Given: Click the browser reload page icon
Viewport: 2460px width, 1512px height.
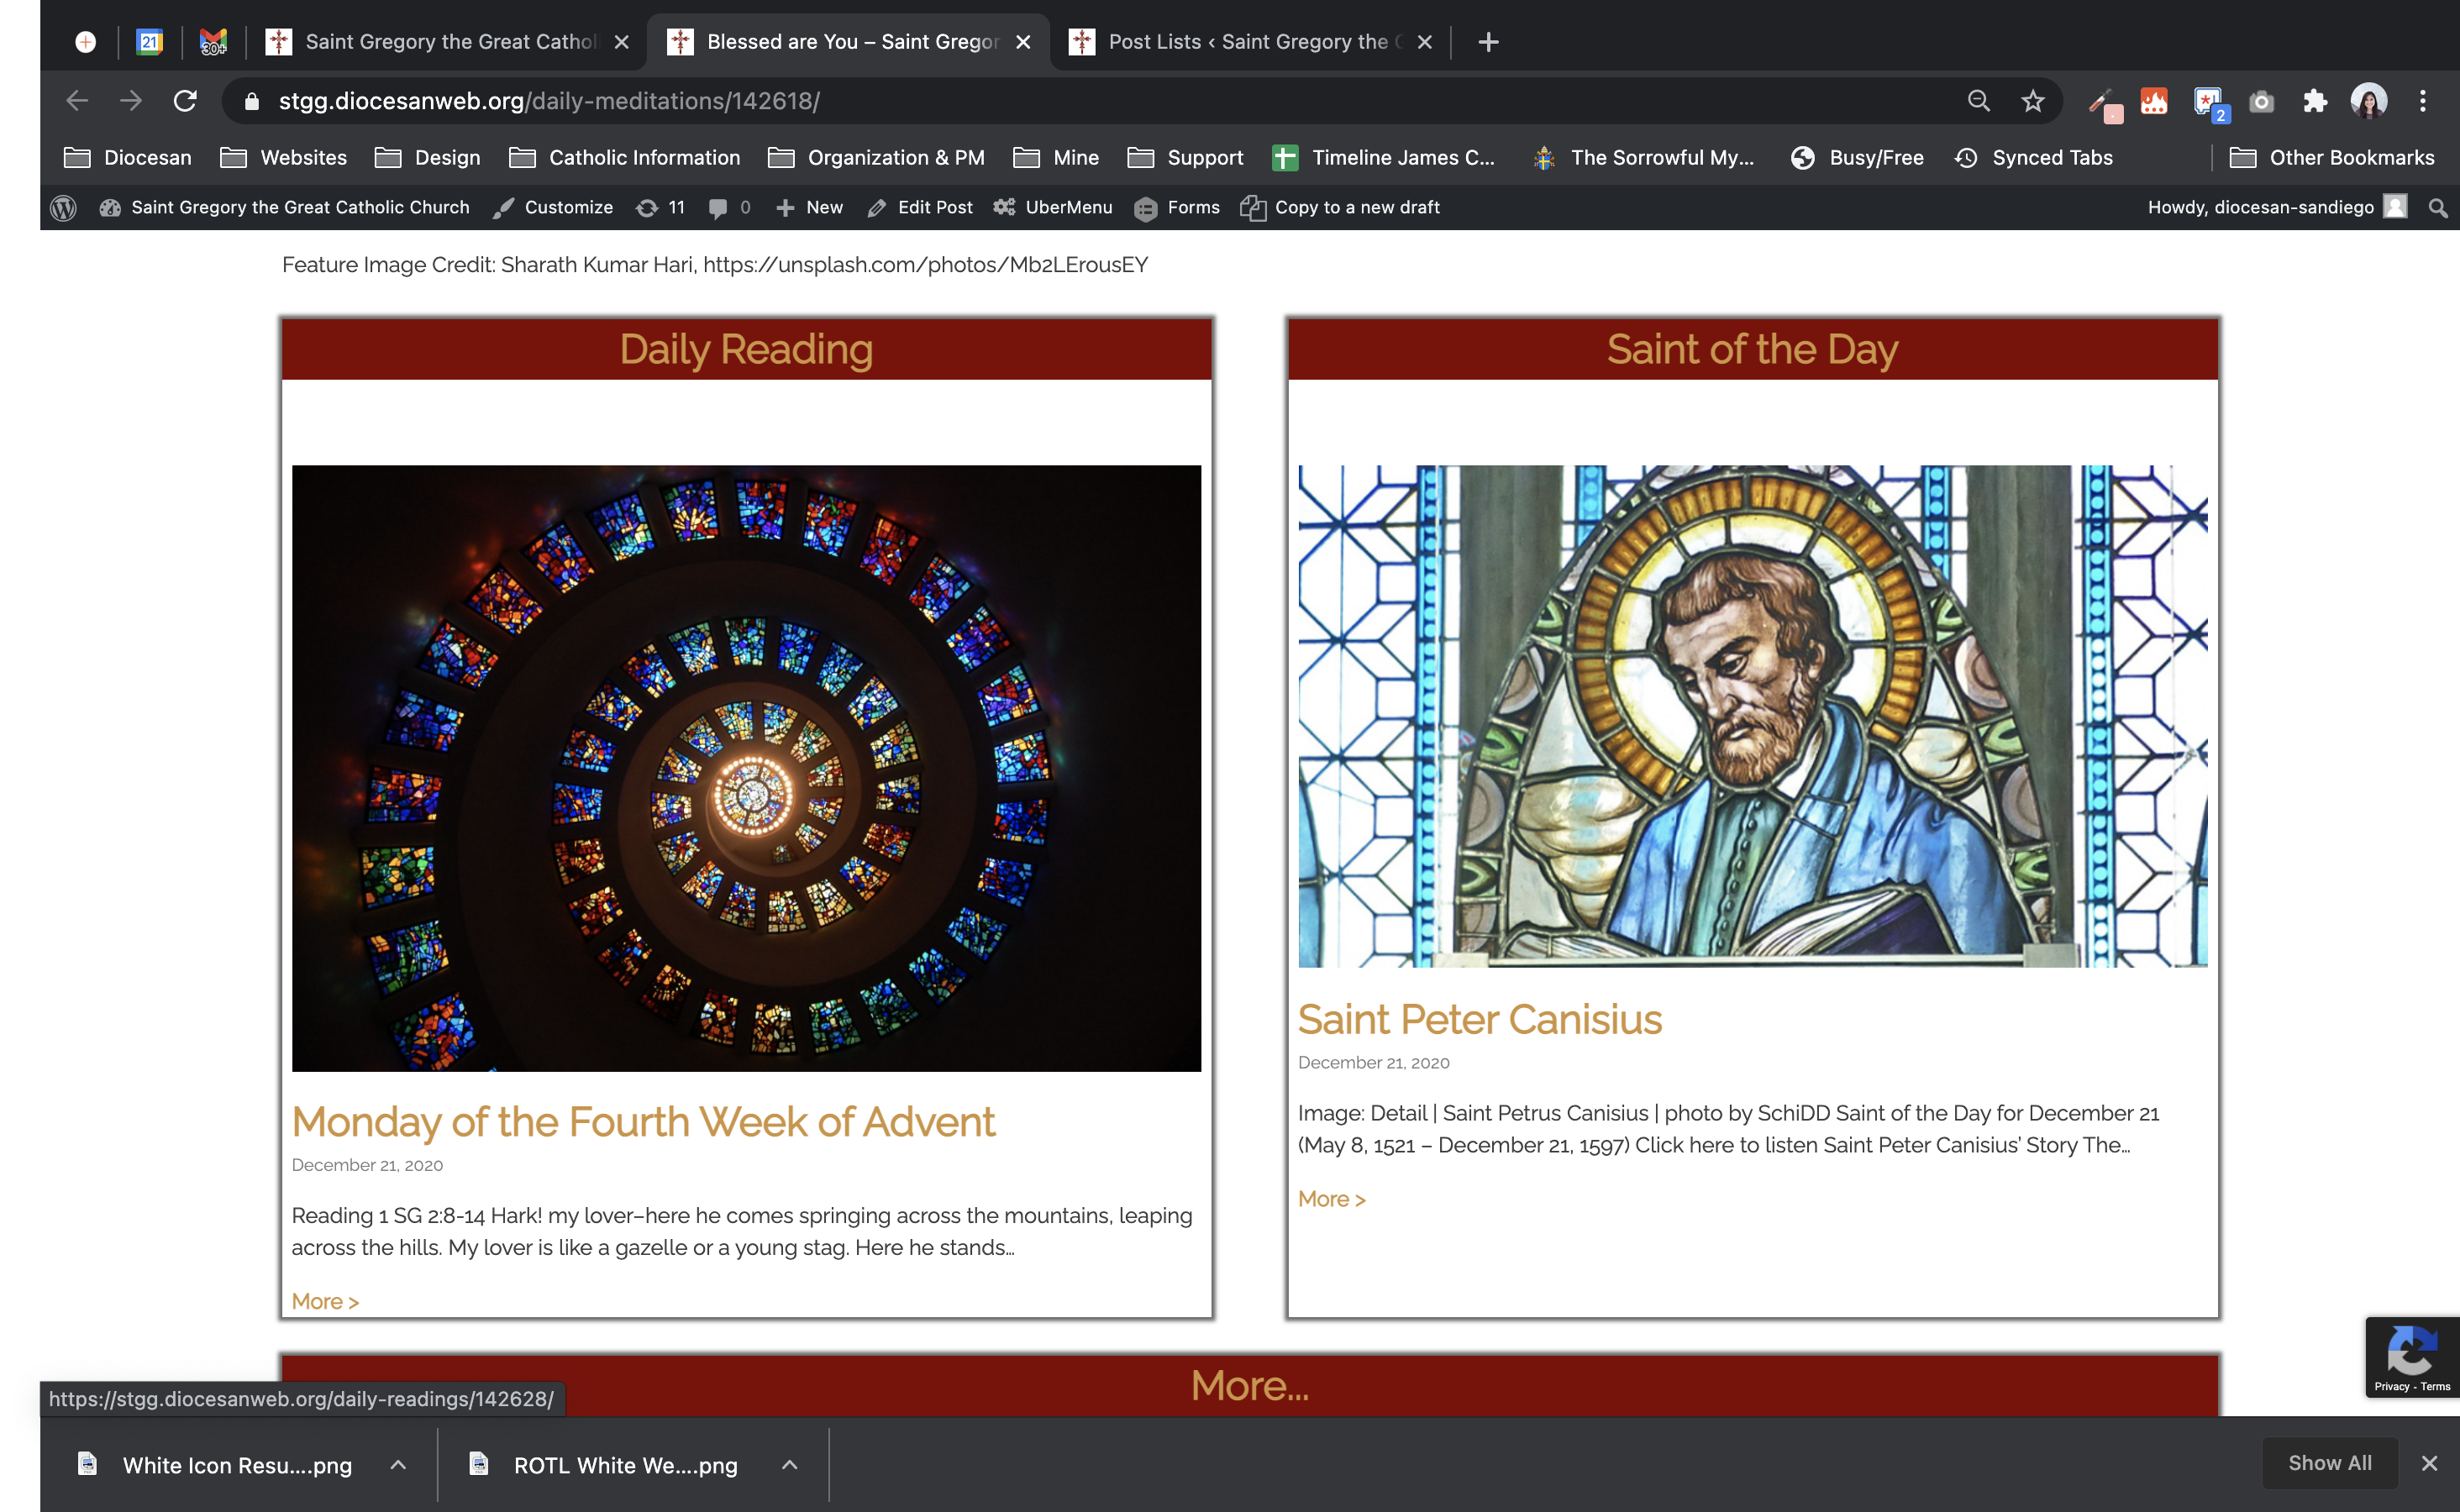Looking at the screenshot, I should tap(185, 101).
